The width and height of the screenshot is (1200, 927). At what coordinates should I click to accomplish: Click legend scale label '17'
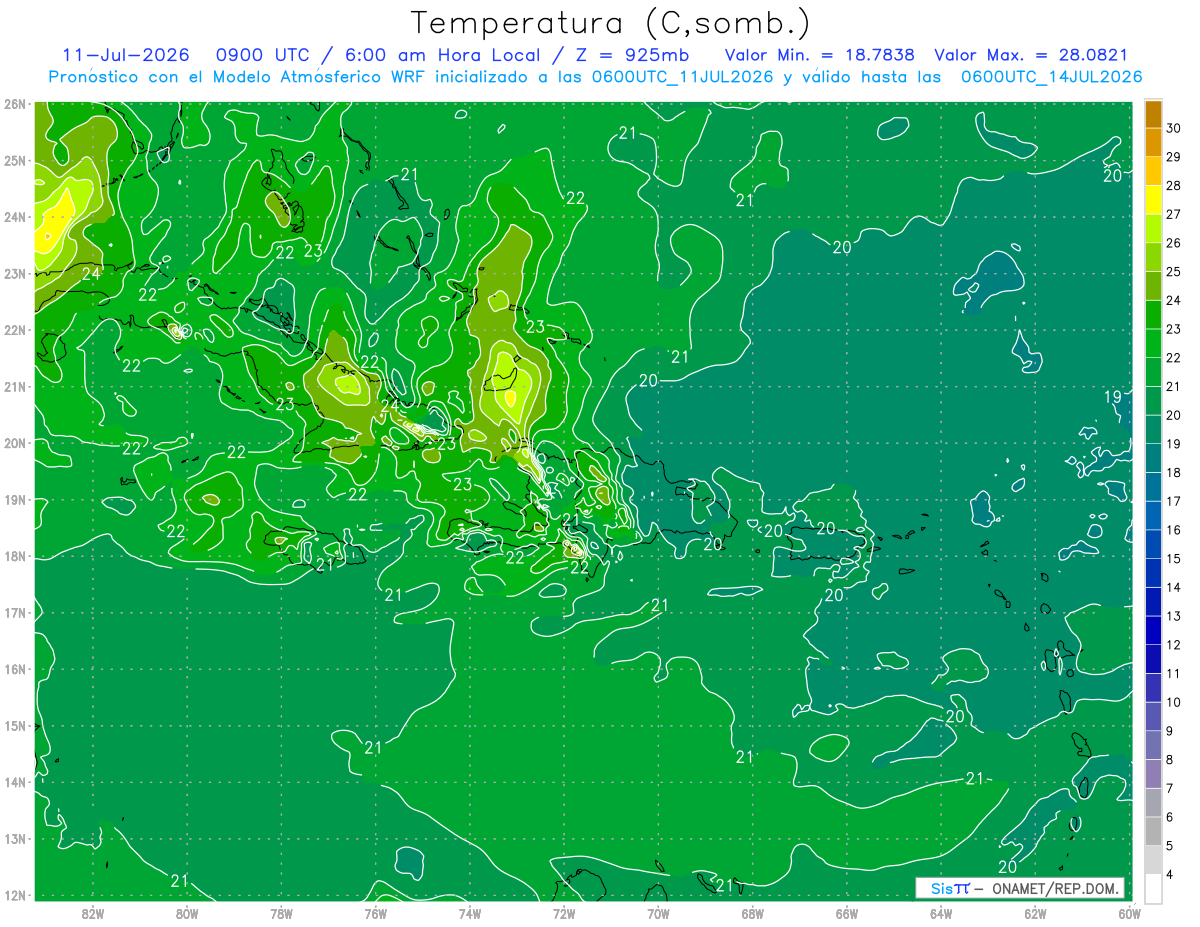coord(1175,501)
